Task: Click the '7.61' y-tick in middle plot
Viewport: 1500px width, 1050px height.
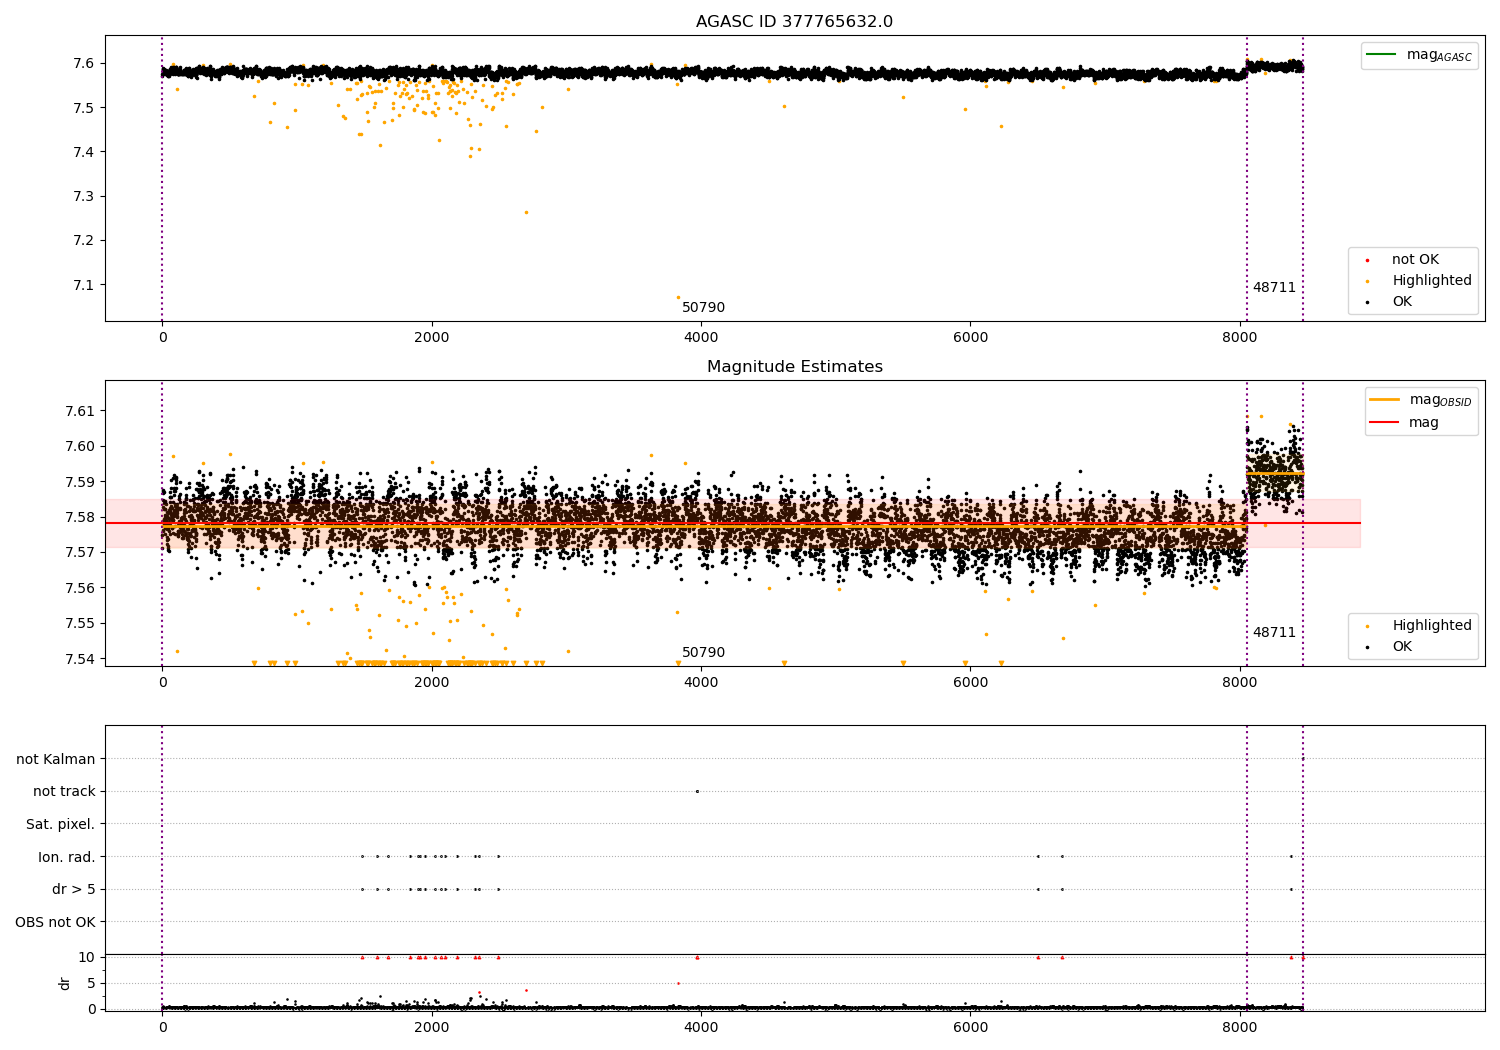Action: [81, 411]
